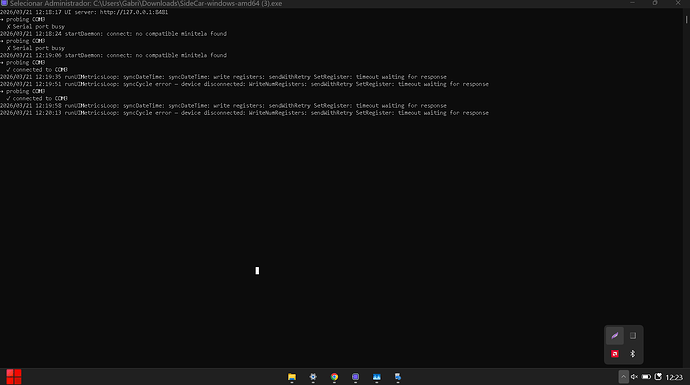Click the first 'connected to COM3' line

tap(37, 70)
